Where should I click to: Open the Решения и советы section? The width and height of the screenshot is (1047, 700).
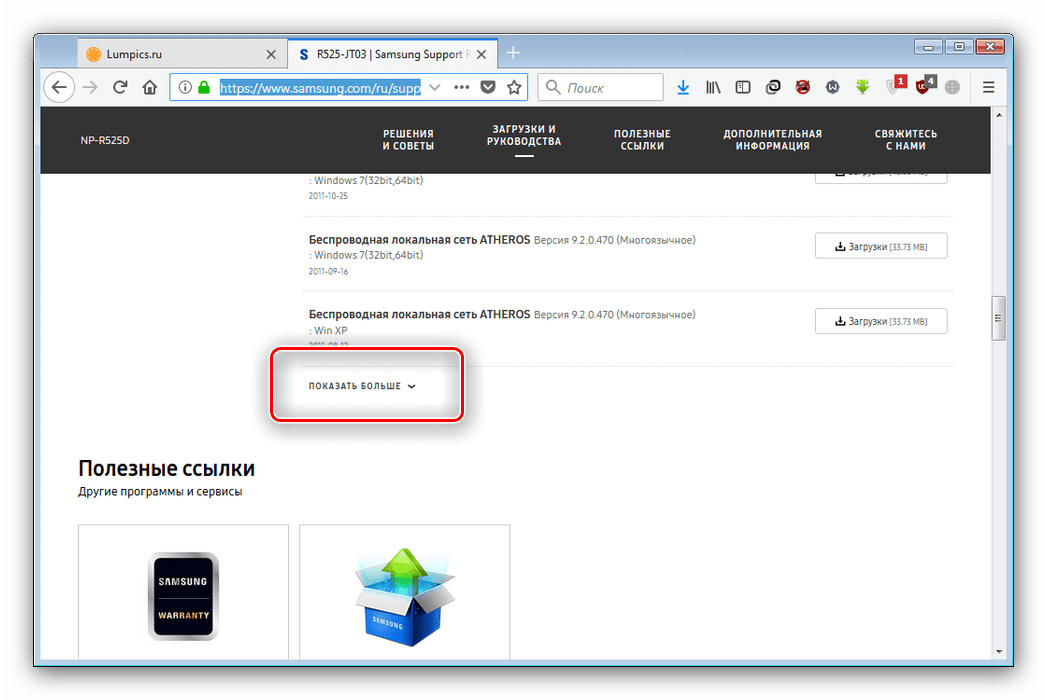(408, 140)
